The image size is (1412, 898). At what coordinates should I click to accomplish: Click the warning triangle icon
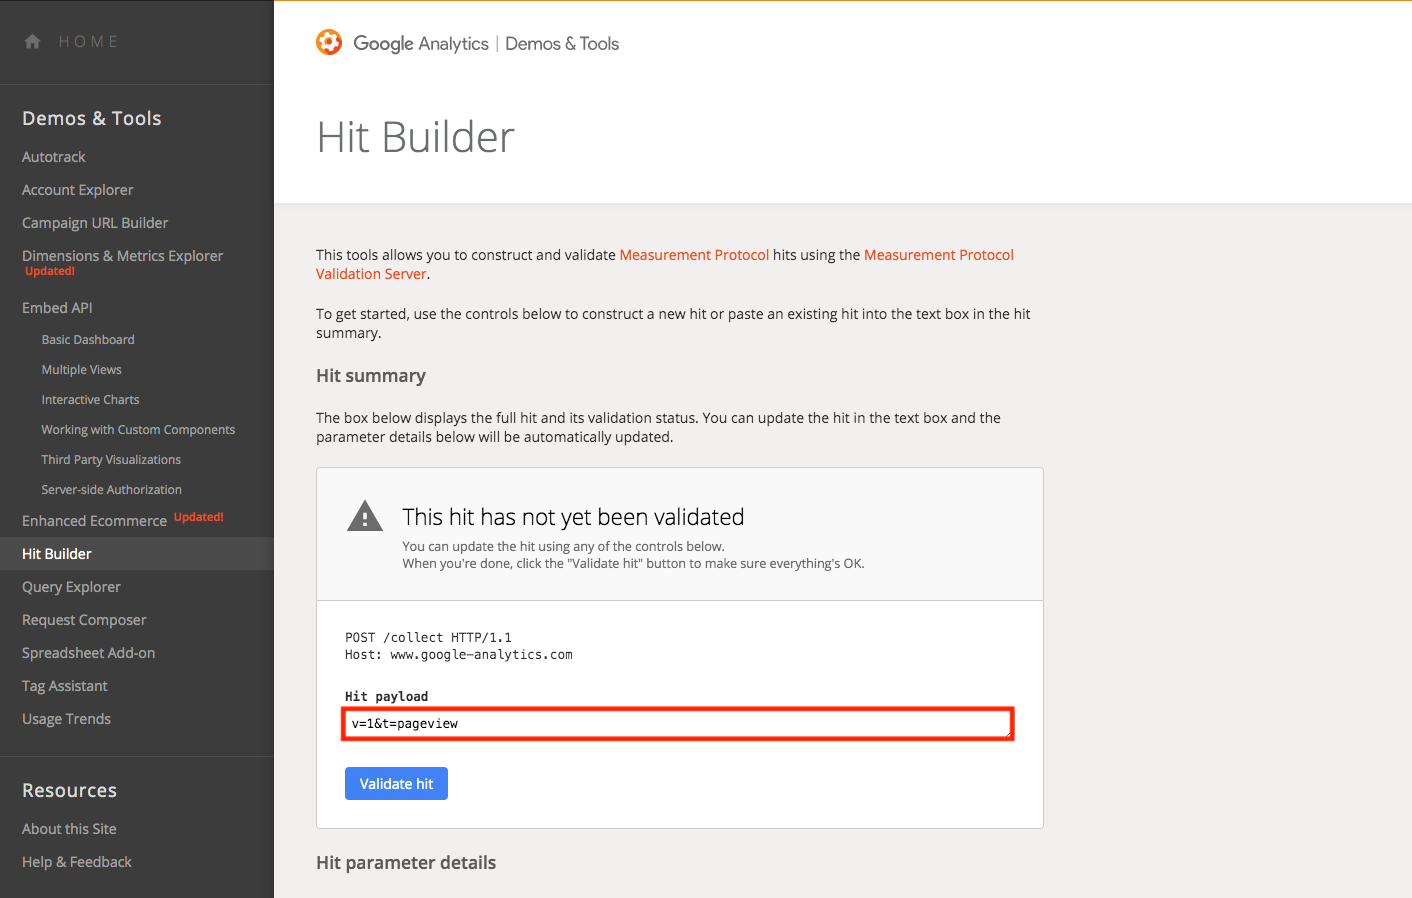click(365, 516)
